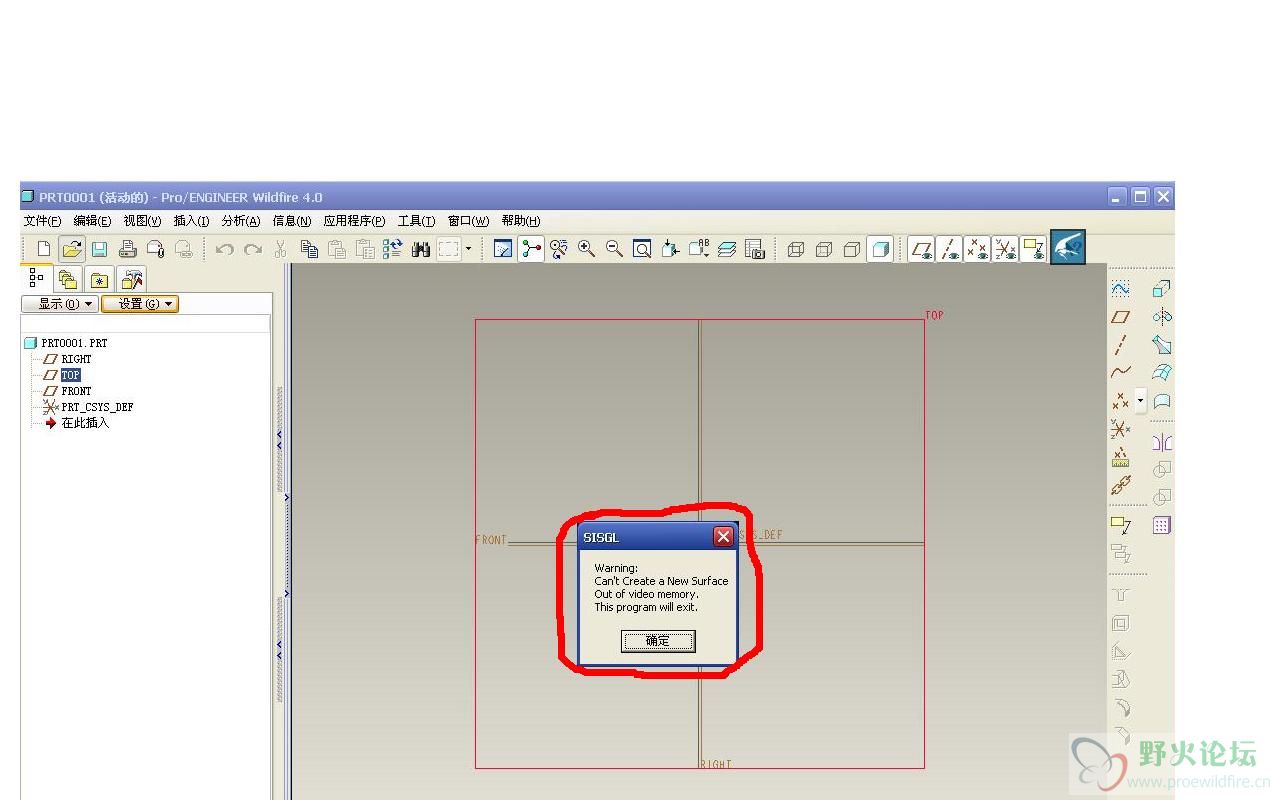Image resolution: width=1280 pixels, height=800 pixels.
Task: Click the Sketch tool icon
Action: pos(1121,289)
